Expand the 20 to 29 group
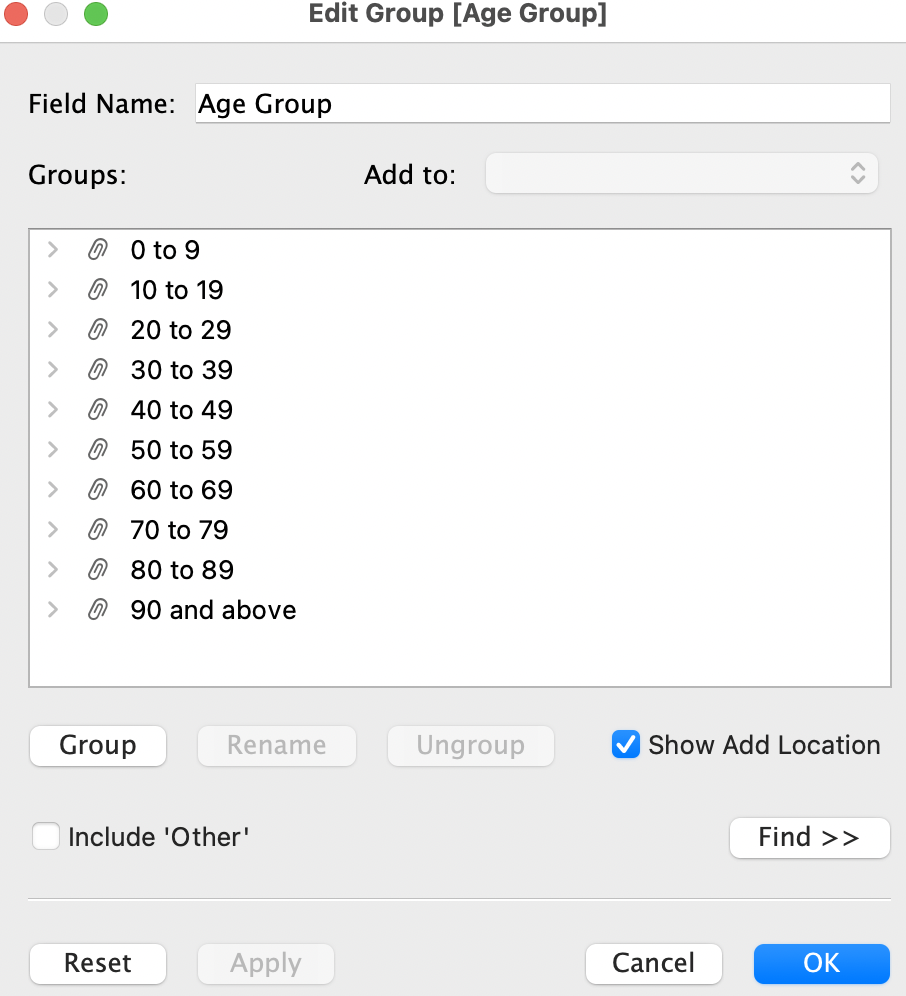Image resolution: width=906 pixels, height=996 pixels. [x=54, y=330]
